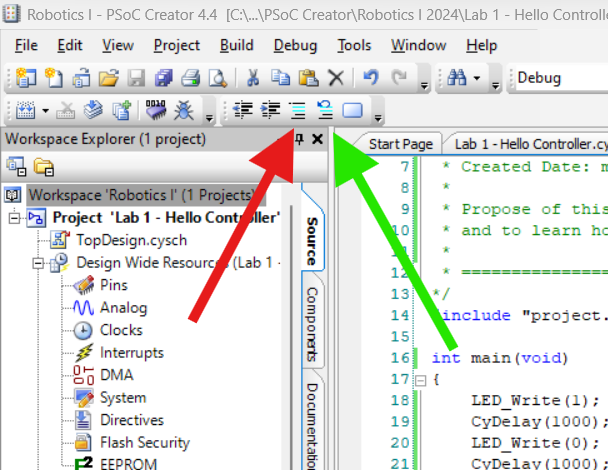This screenshot has width=608, height=470.
Task: Open TopDesign.cysch in the tree
Action: pos(131,240)
